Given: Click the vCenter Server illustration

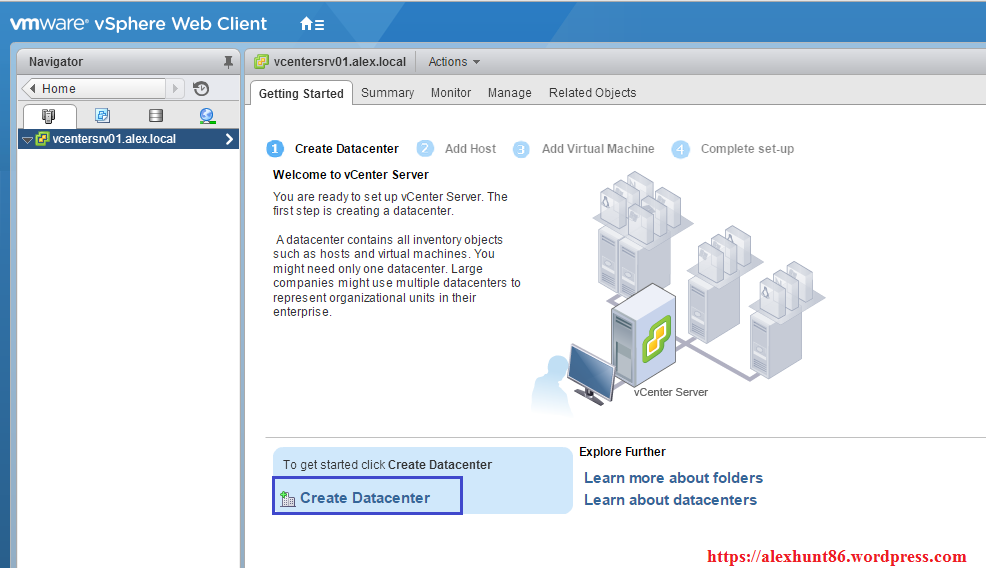Looking at the screenshot, I should point(678,292).
